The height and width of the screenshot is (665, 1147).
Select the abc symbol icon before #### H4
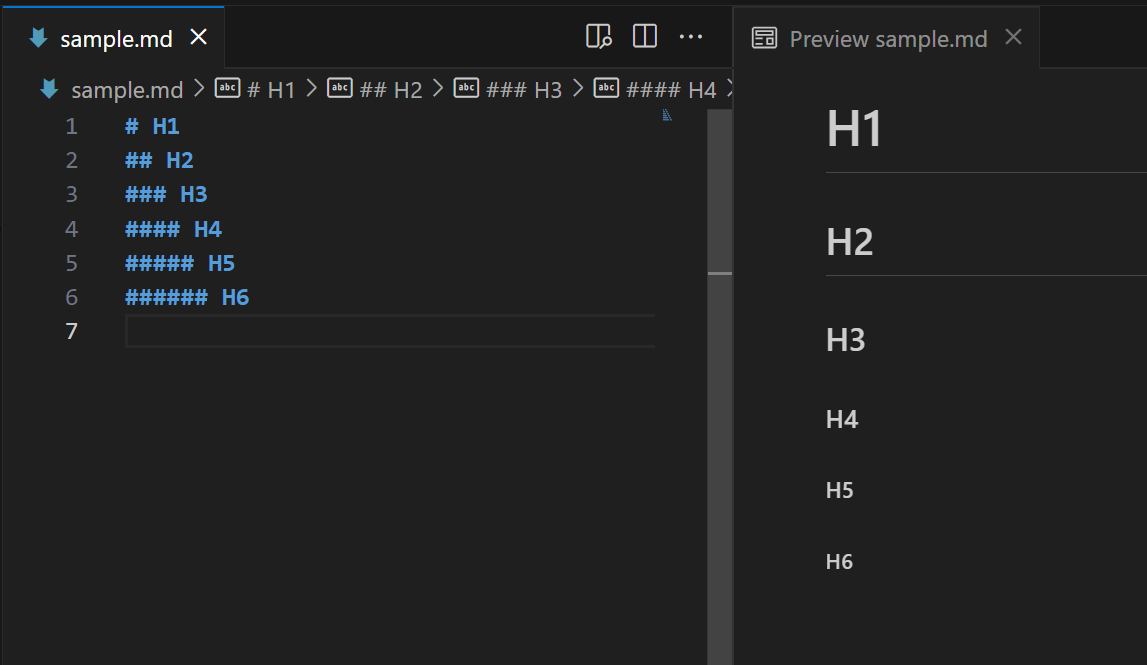tap(606, 88)
